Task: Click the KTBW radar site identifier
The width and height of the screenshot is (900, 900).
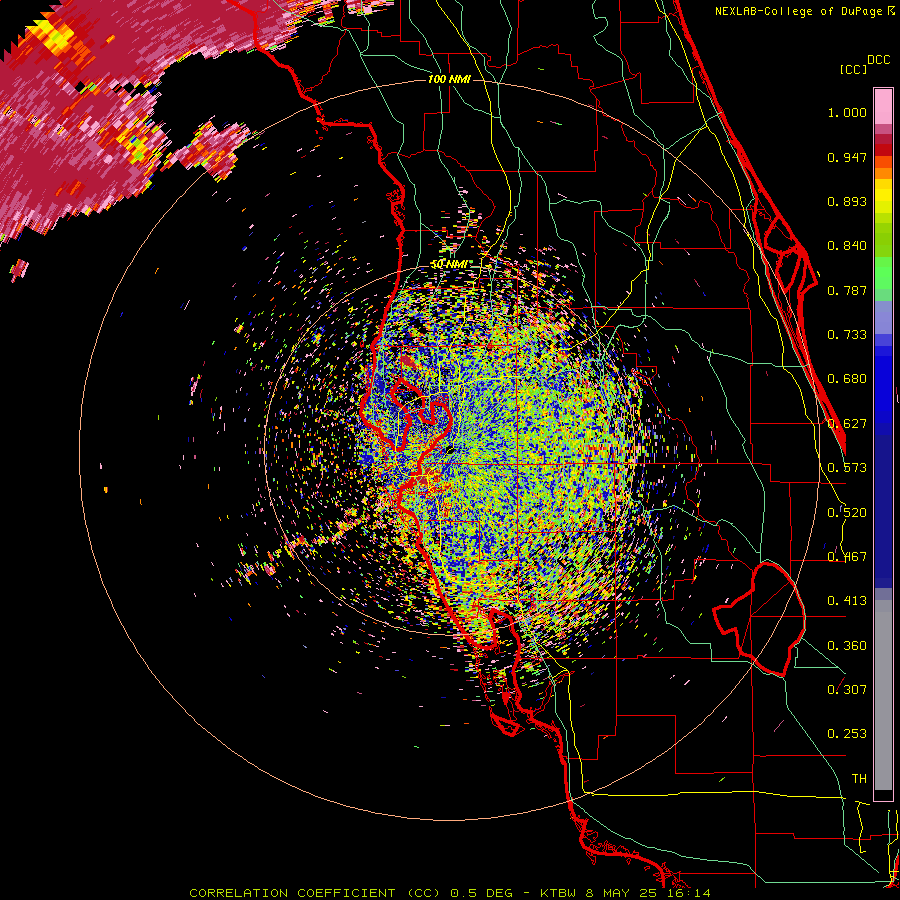Action: 559,893
